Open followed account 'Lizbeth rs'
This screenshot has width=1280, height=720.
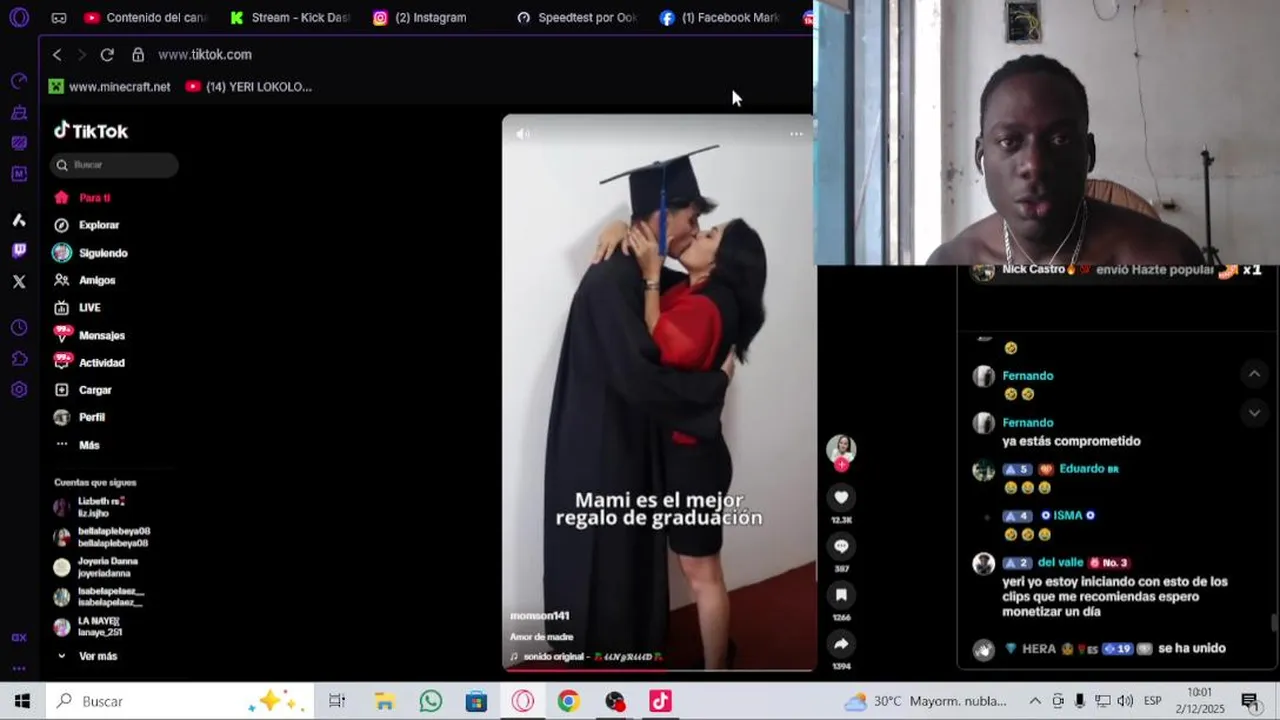point(90,507)
